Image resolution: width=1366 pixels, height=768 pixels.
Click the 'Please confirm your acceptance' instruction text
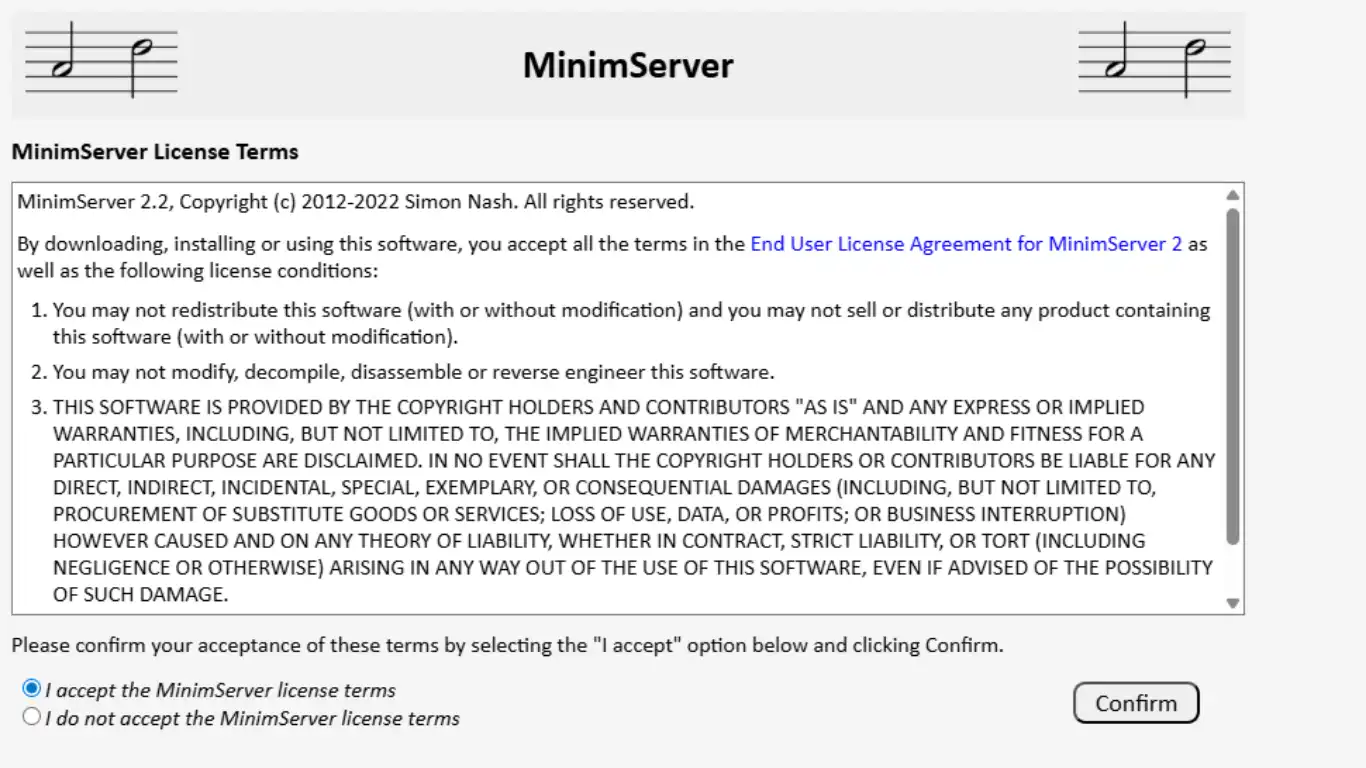[507, 645]
